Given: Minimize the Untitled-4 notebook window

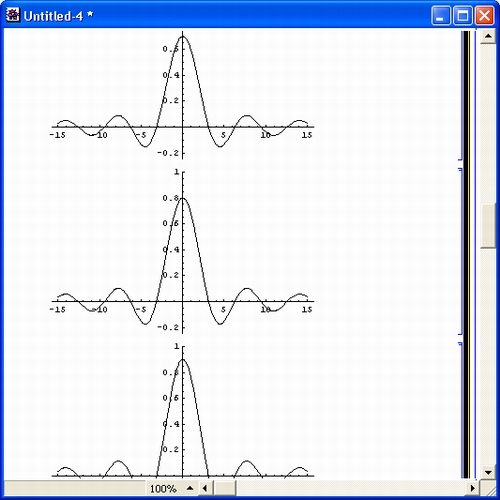Looking at the screenshot, I should pyautogui.click(x=441, y=15).
